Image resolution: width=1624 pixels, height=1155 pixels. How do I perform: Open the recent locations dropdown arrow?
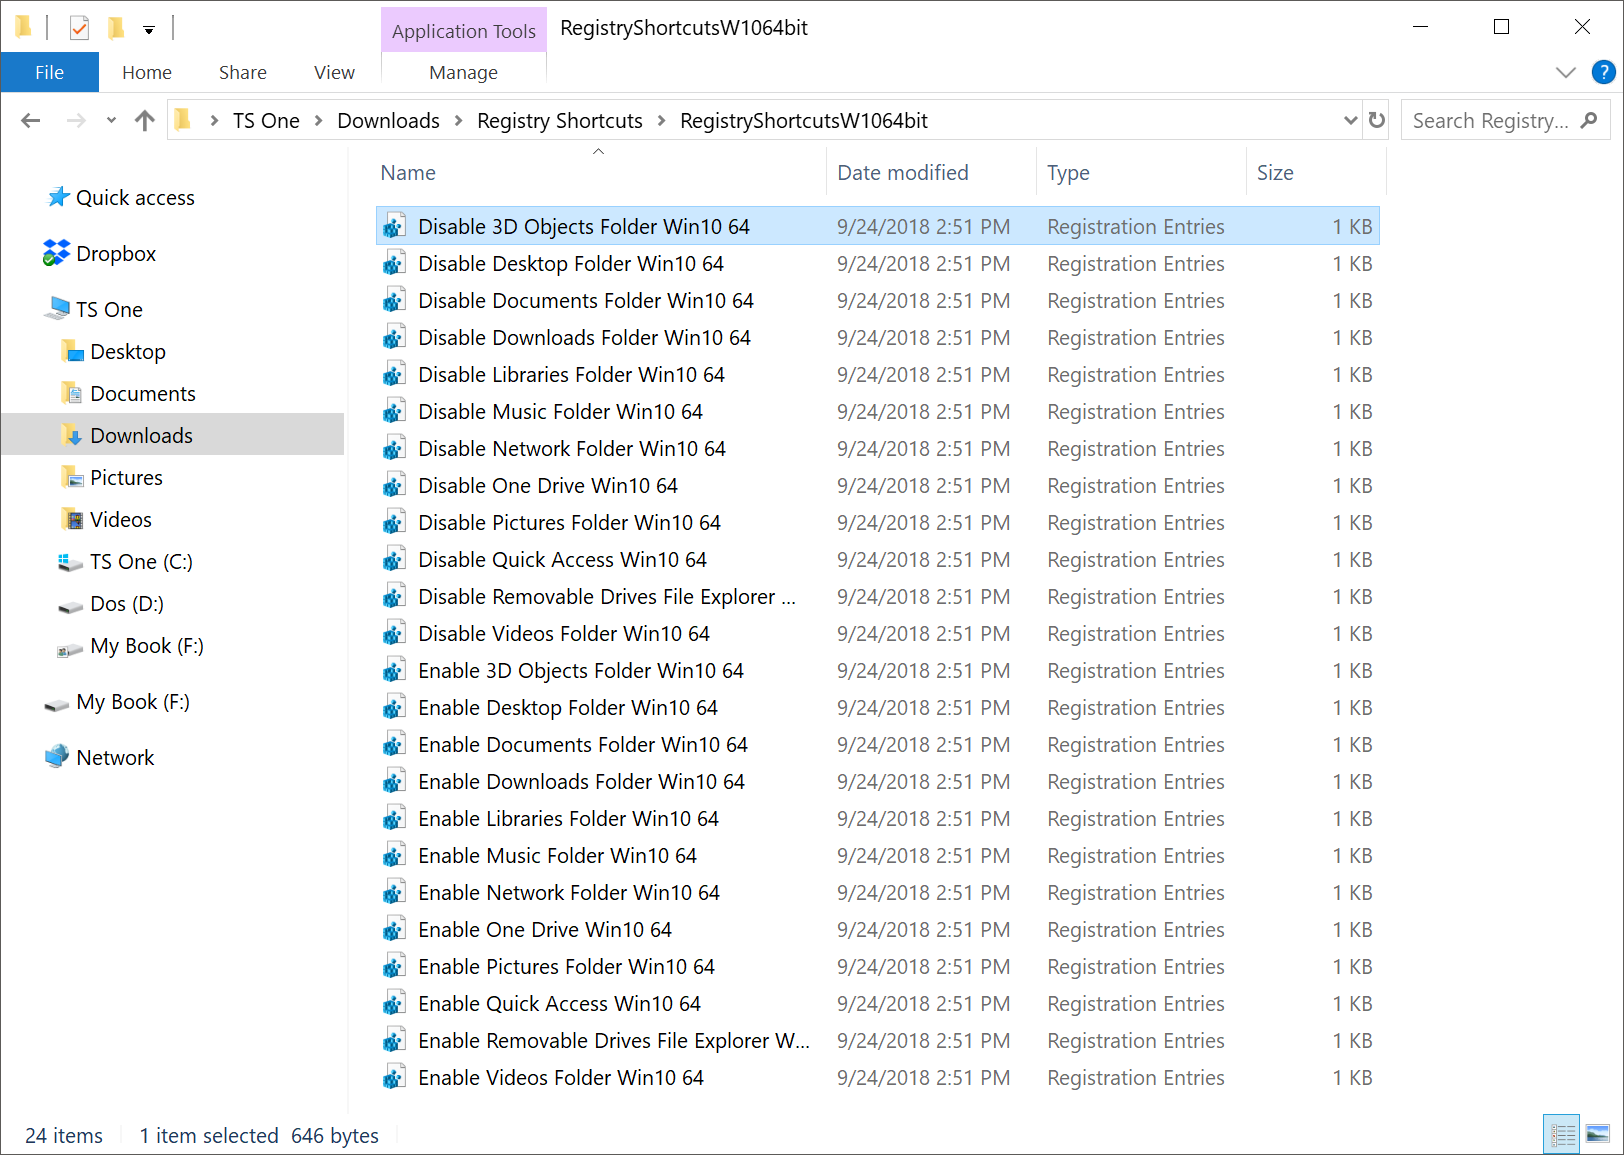click(111, 121)
